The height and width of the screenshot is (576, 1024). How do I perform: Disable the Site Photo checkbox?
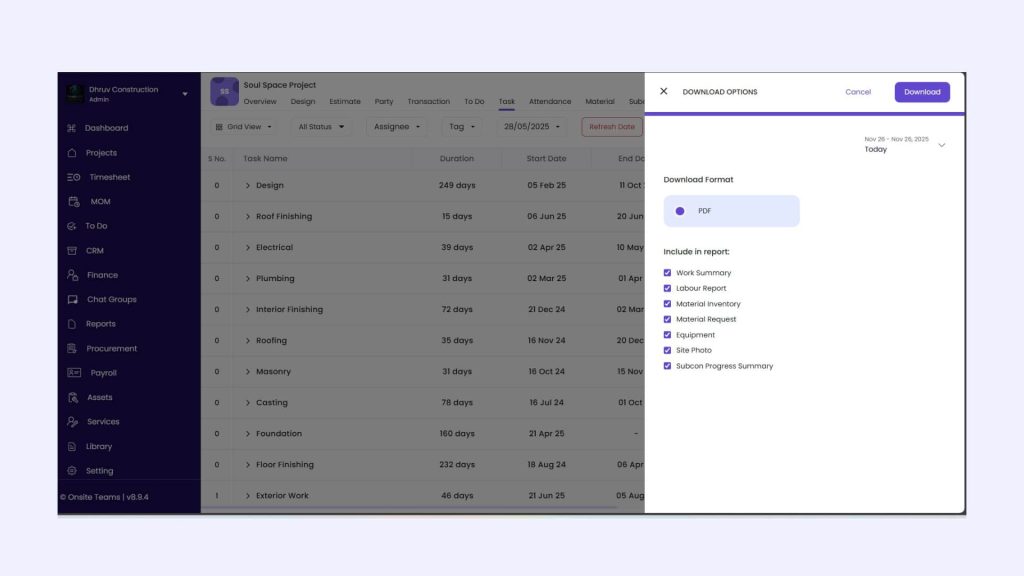pos(668,350)
